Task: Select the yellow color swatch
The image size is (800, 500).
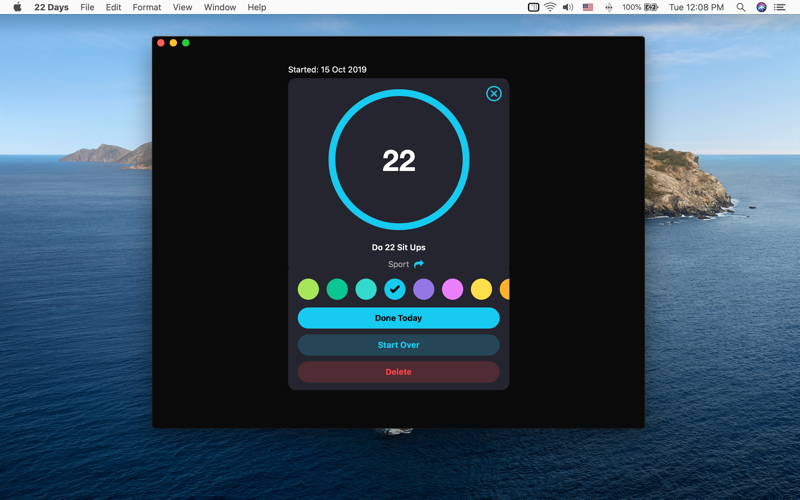Action: pos(481,289)
